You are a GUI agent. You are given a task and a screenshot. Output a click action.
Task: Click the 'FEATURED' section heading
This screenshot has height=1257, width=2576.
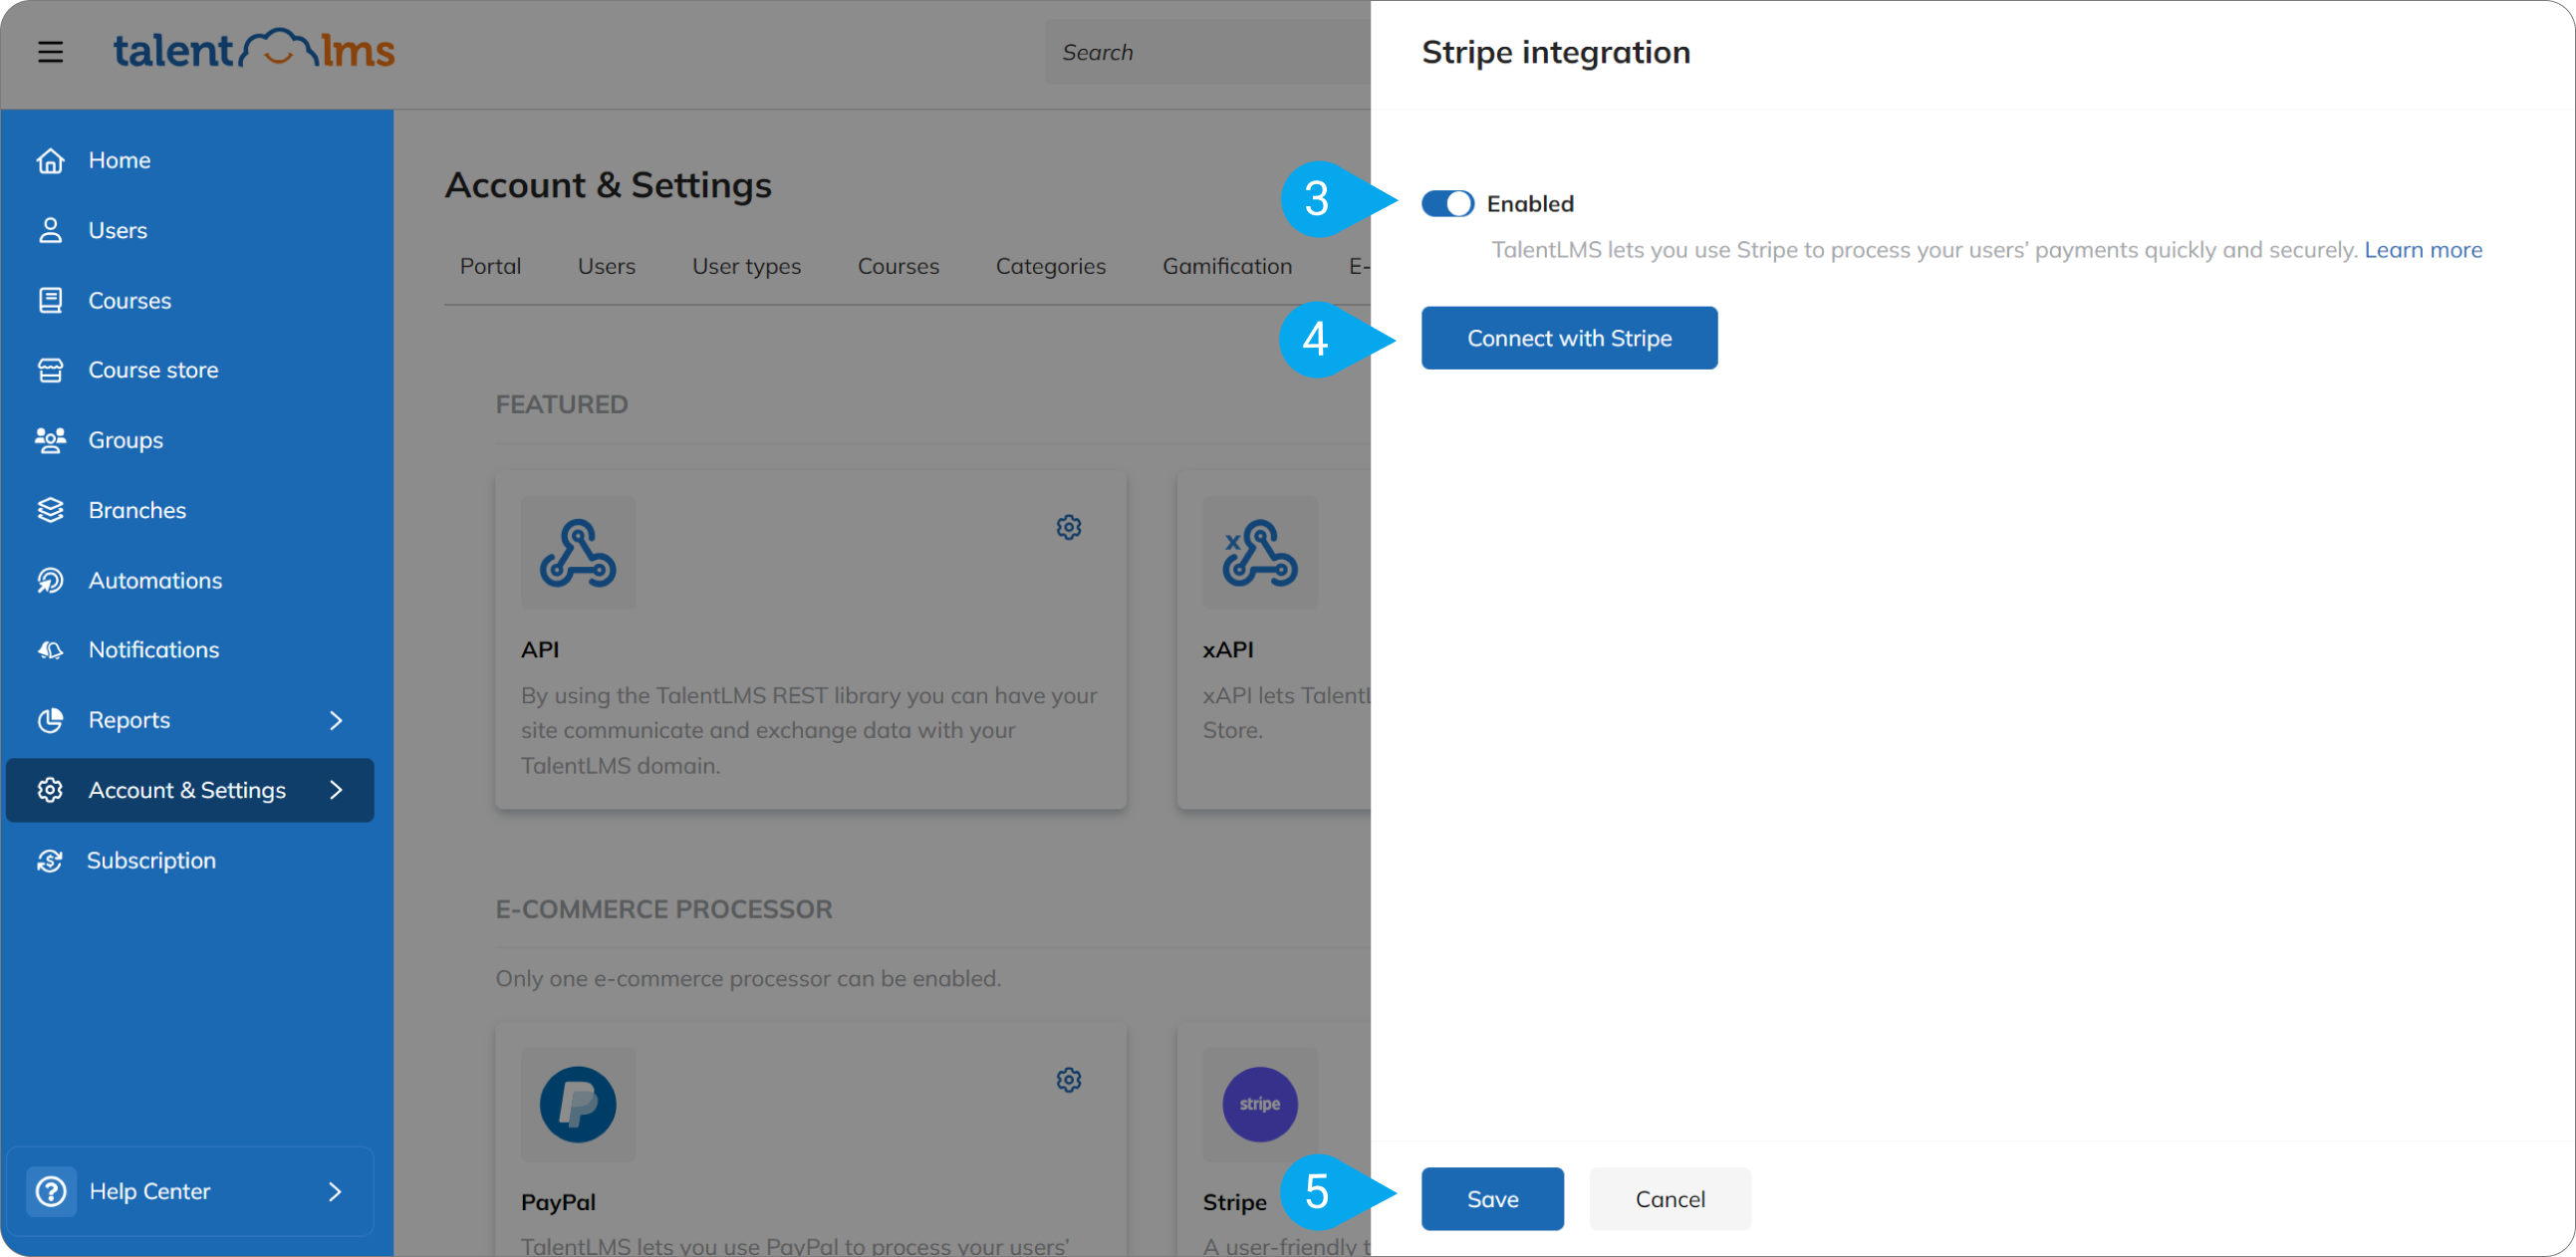coord(562,404)
